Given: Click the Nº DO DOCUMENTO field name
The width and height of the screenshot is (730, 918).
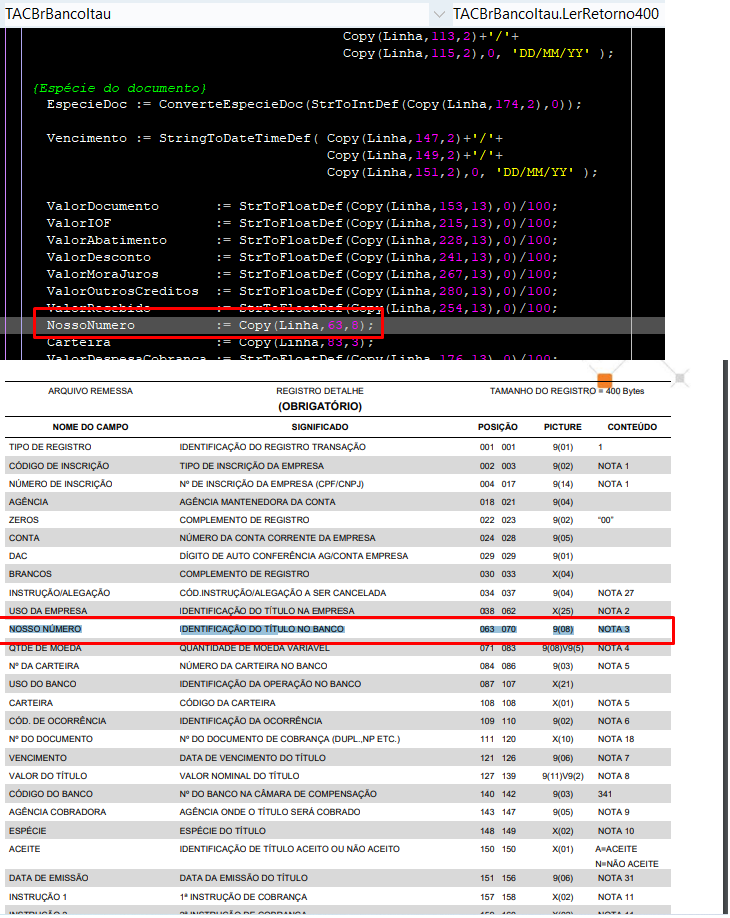Looking at the screenshot, I should click(50, 739).
